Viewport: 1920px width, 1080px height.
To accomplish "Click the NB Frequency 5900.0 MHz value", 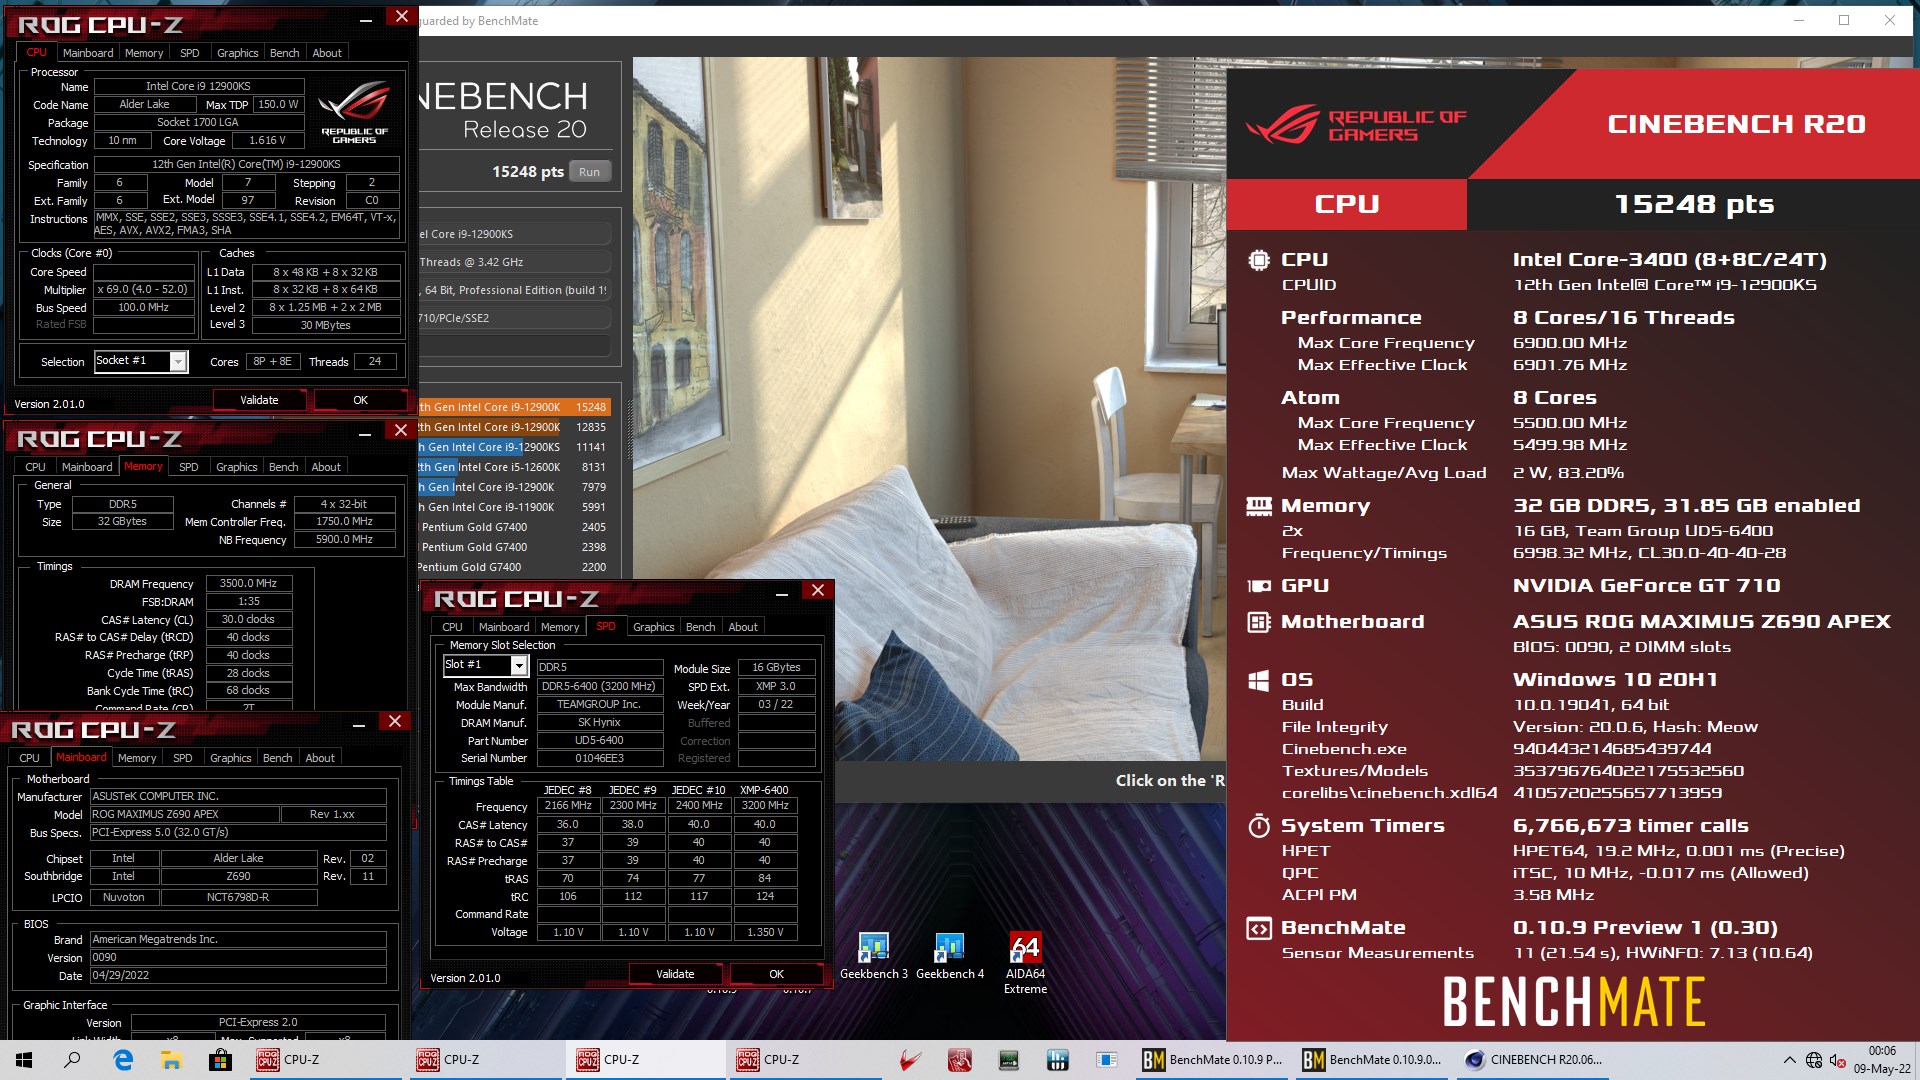I will [x=344, y=539].
